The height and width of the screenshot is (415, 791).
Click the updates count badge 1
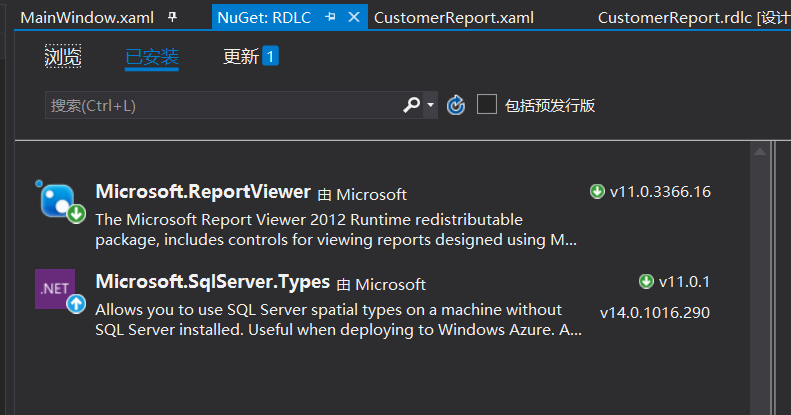pos(270,56)
